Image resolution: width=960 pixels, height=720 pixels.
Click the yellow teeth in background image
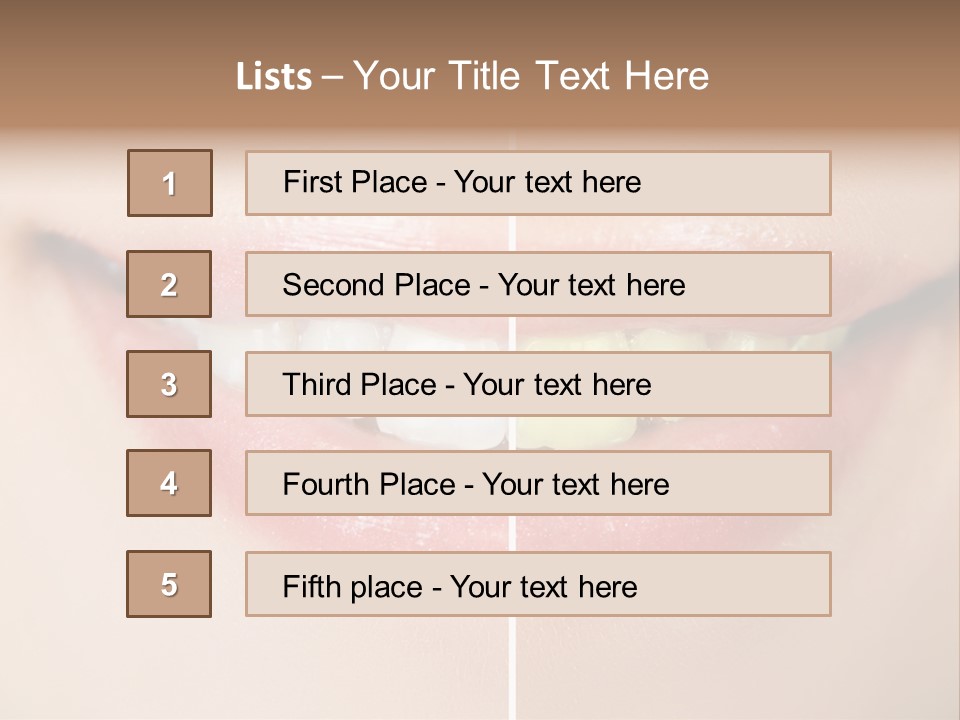[x=565, y=431]
